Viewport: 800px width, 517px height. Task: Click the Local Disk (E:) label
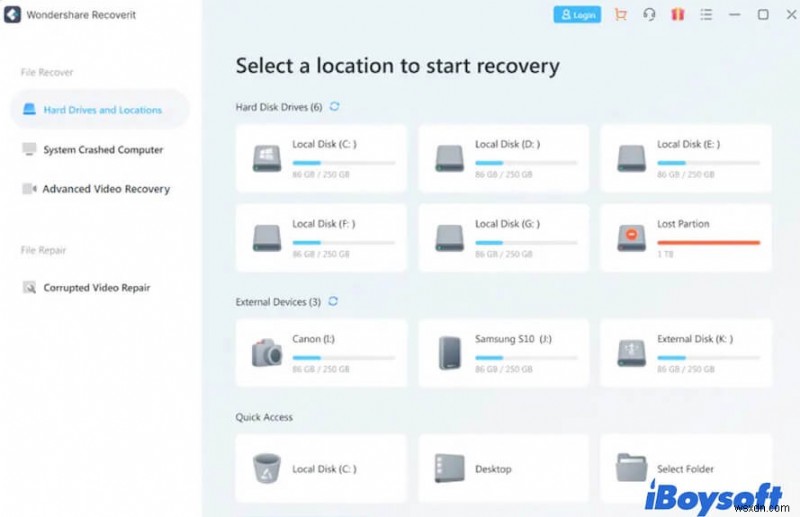(x=689, y=144)
